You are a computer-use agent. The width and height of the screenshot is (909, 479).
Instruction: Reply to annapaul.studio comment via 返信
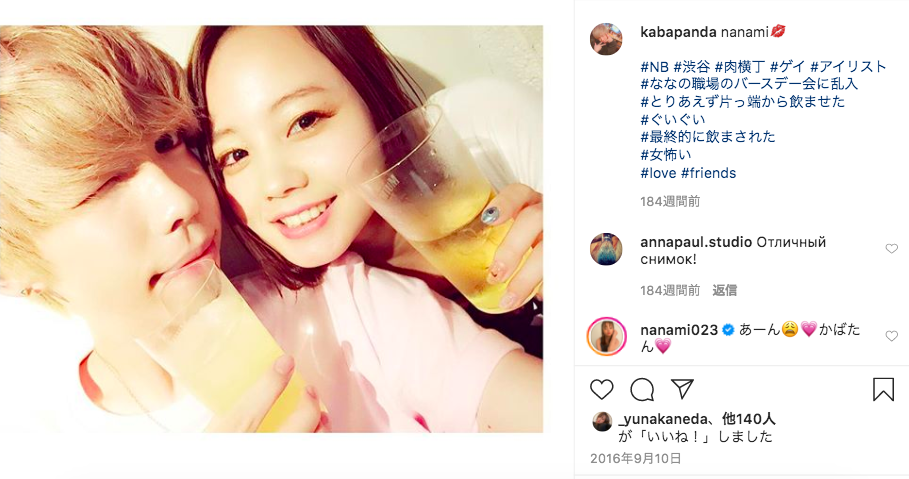click(x=724, y=290)
